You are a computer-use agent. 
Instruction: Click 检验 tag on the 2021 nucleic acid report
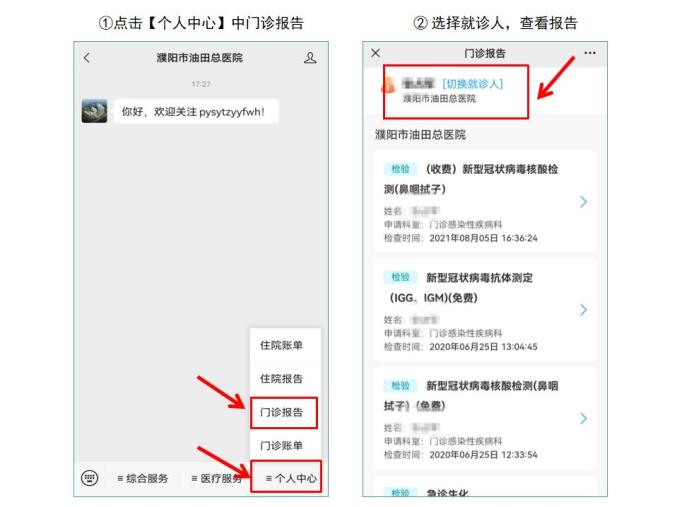click(400, 169)
